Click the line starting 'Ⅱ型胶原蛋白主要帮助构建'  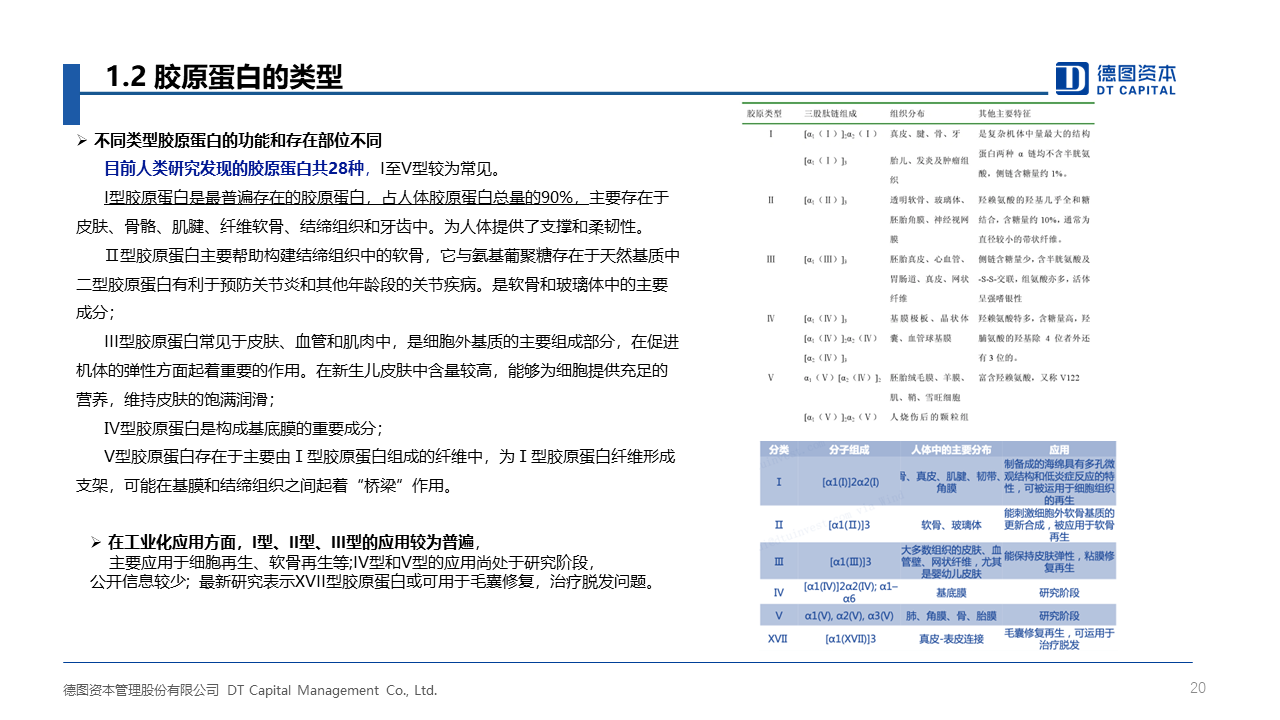click(x=392, y=255)
